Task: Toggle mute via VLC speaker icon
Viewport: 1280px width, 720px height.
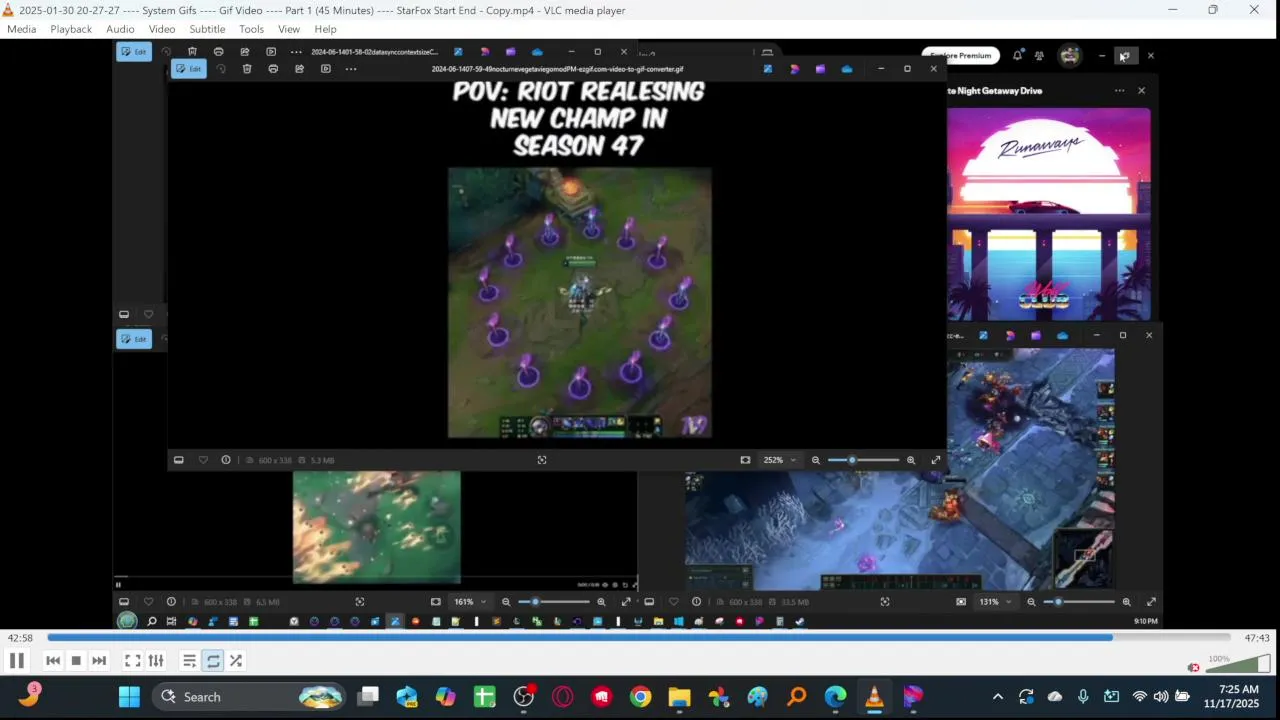Action: click(x=1193, y=667)
